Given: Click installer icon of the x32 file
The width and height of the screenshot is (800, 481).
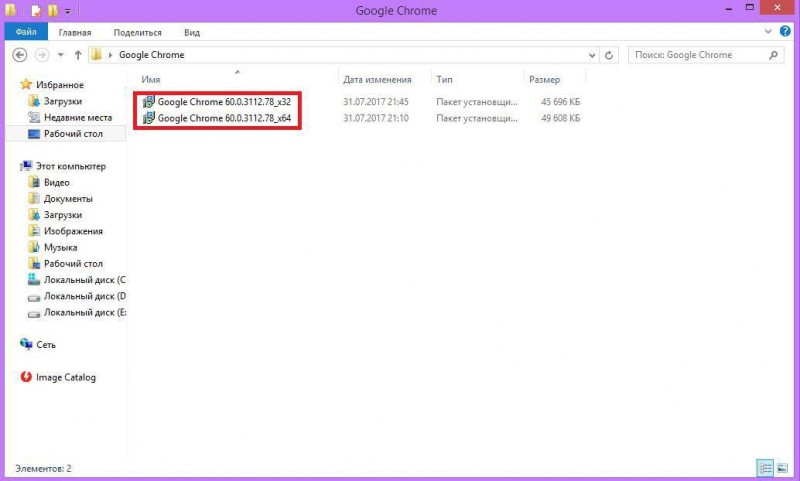Looking at the screenshot, I should tap(148, 102).
